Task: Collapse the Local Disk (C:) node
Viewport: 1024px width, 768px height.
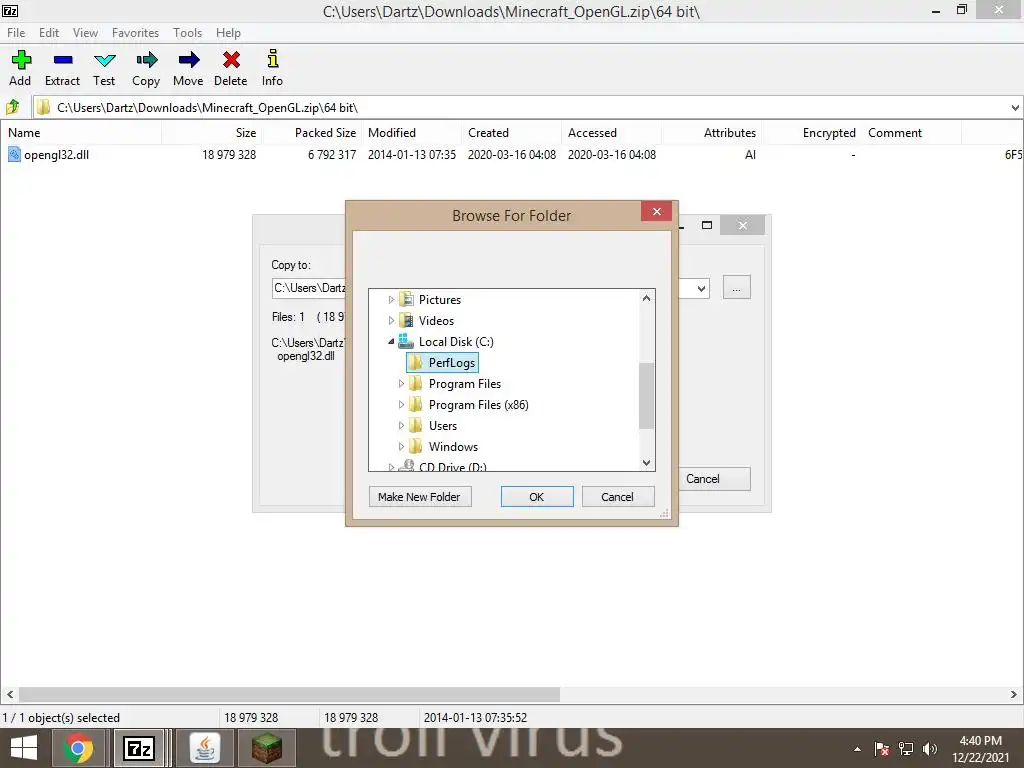Action: pyautogui.click(x=391, y=341)
